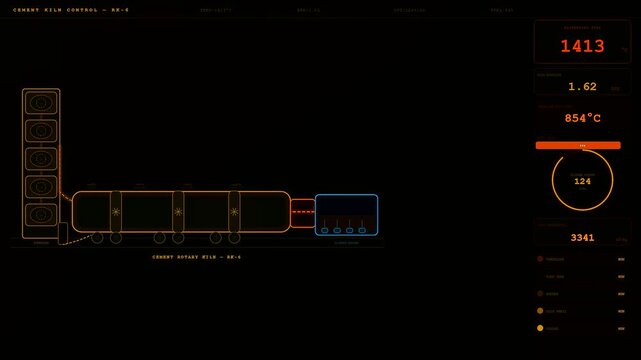Click the 854°C temperature value
Viewport: 641px width, 360px height.
tap(583, 118)
